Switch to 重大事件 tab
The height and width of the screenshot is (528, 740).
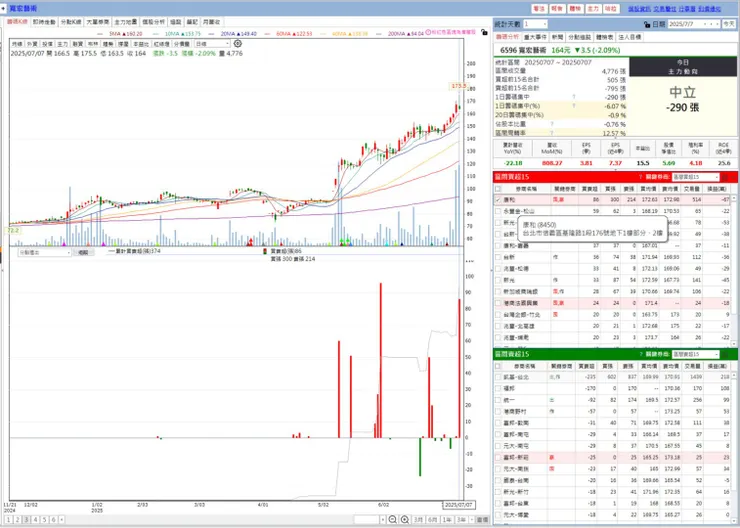535,37
